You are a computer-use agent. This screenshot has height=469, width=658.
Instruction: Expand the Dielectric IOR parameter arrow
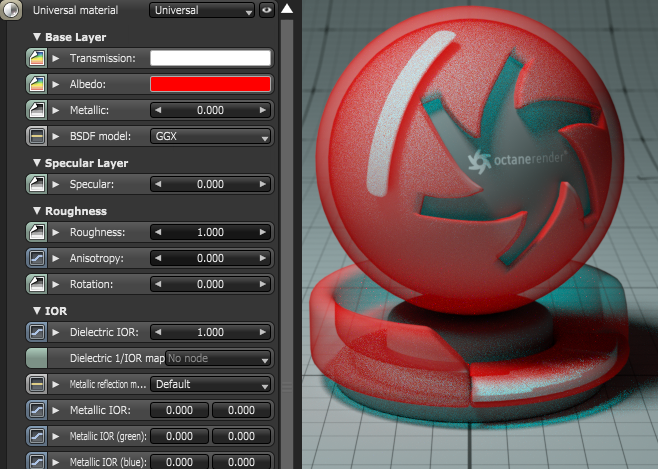[56, 332]
